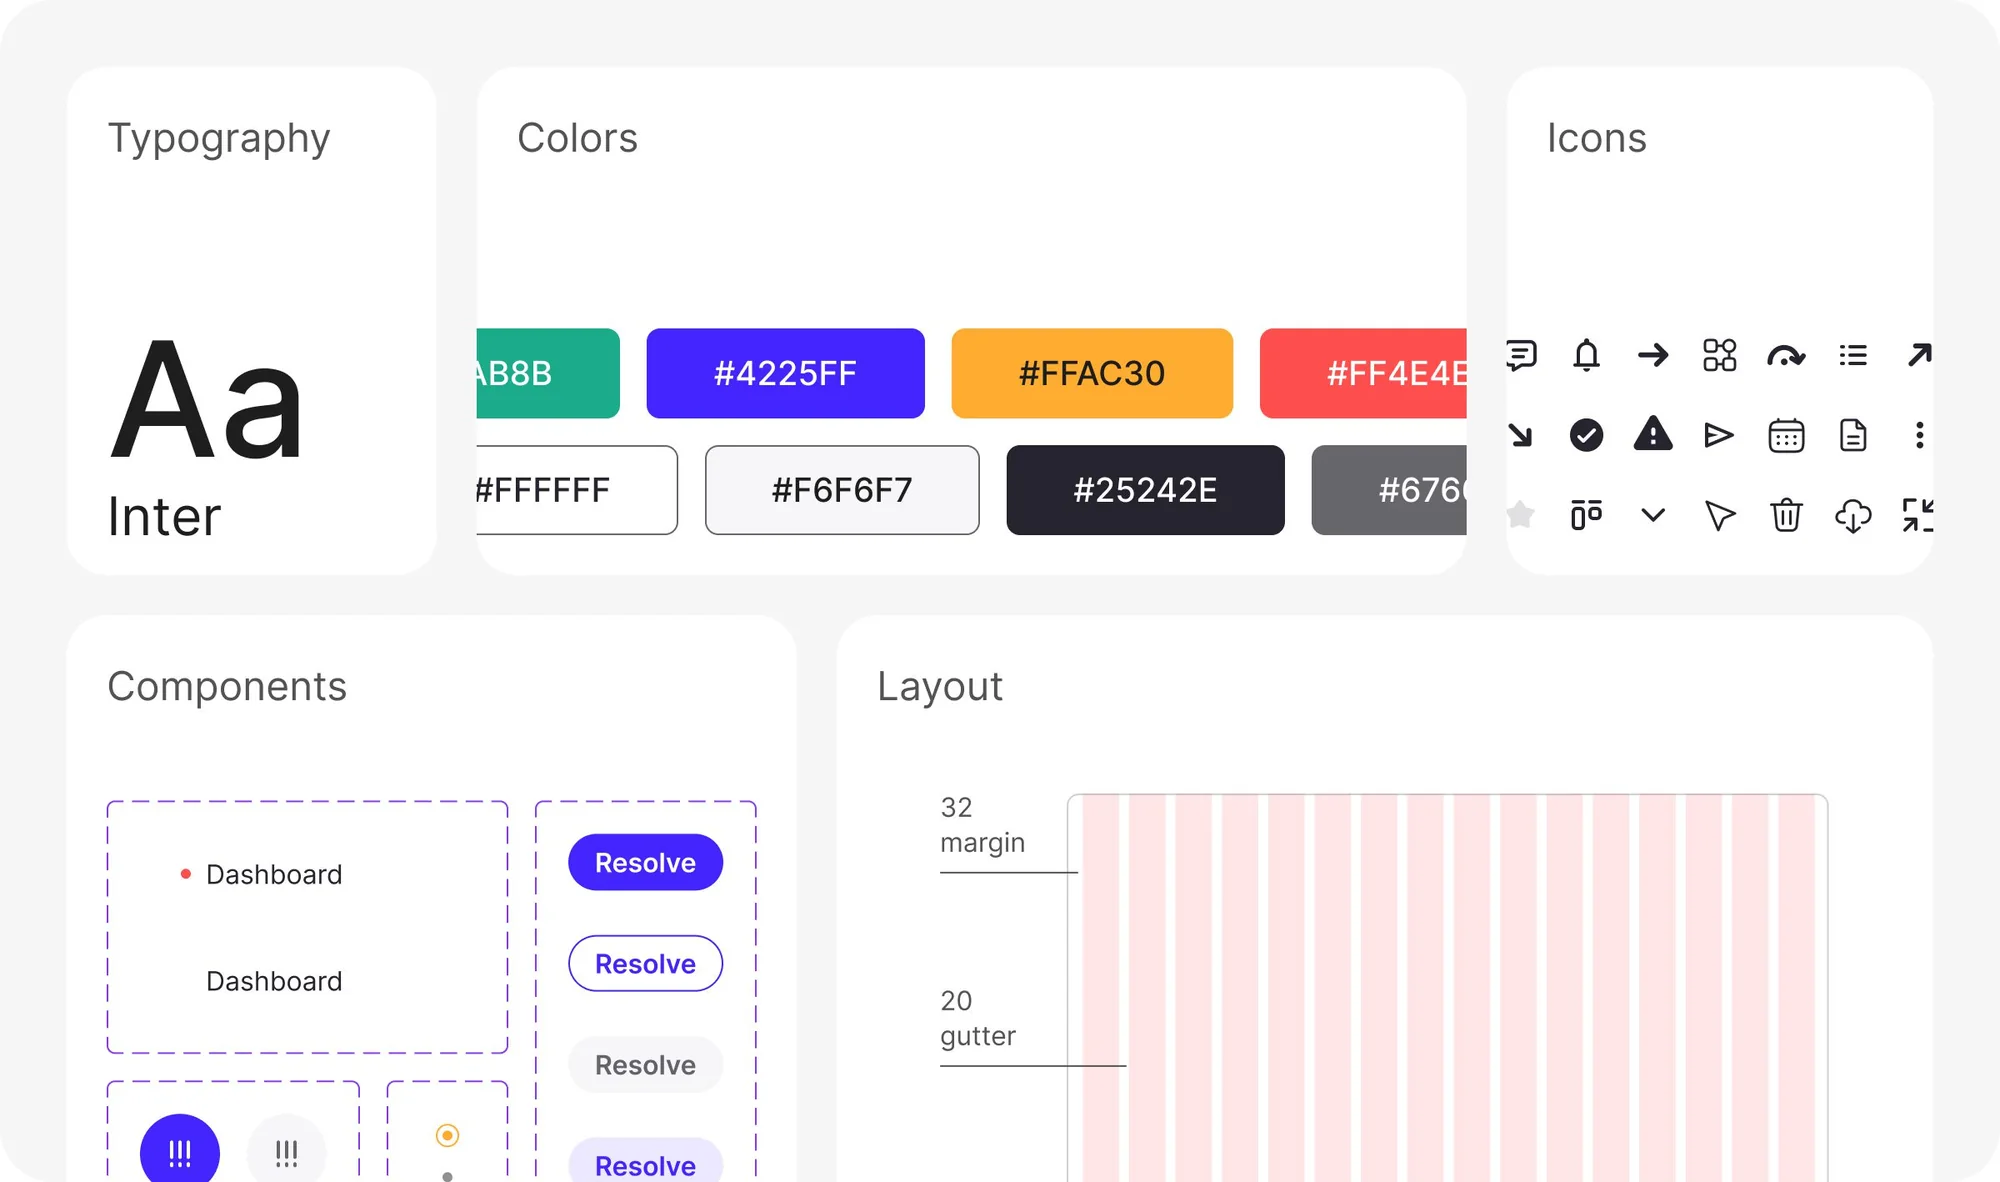Screen dimensions: 2000x1182
Task: Select Dashboard item with red dot
Action: (x=260, y=874)
